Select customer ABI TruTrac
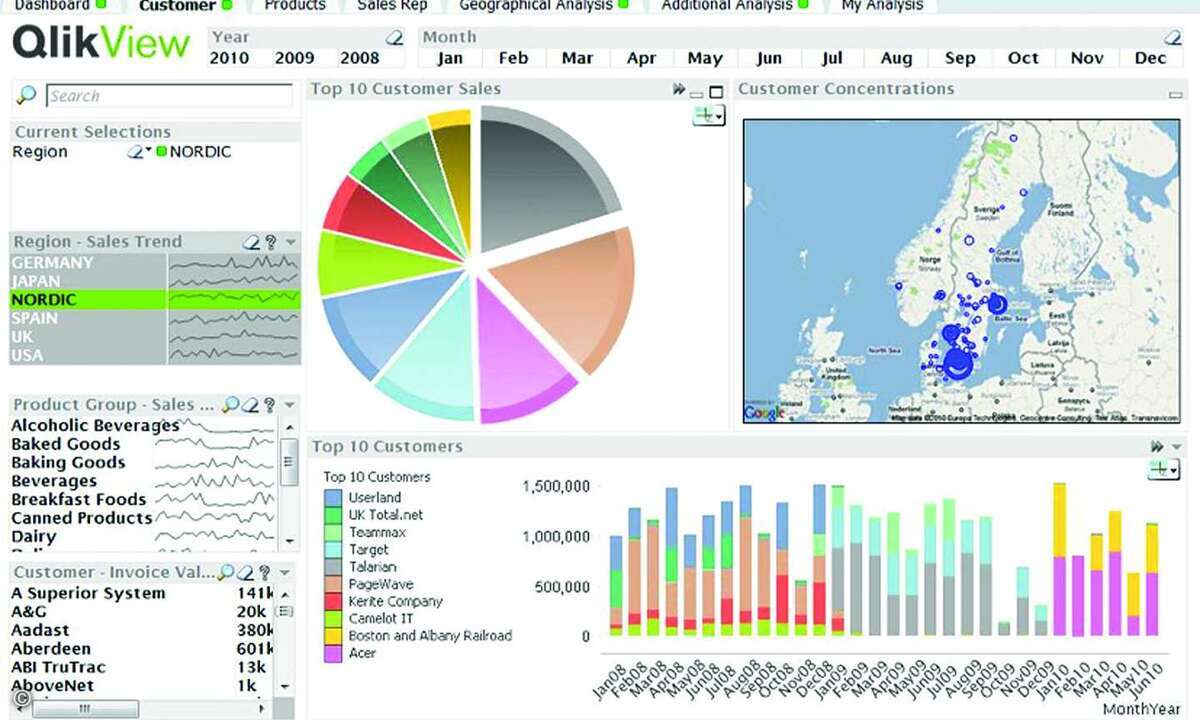This screenshot has height=720, width=1200. click(x=58, y=667)
